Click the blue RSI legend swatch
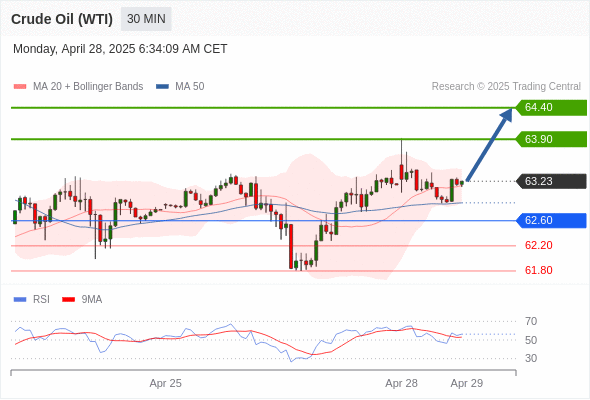This screenshot has height=400, width=590. point(20,300)
